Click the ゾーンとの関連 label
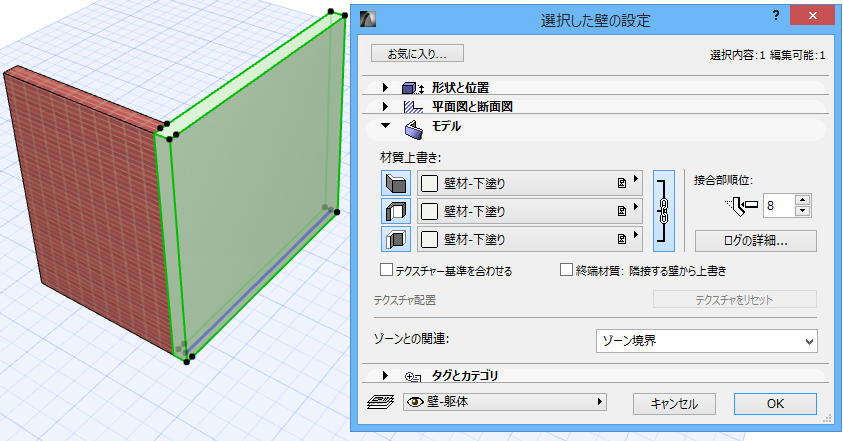Image resolution: width=843 pixels, height=441 pixels. click(411, 339)
